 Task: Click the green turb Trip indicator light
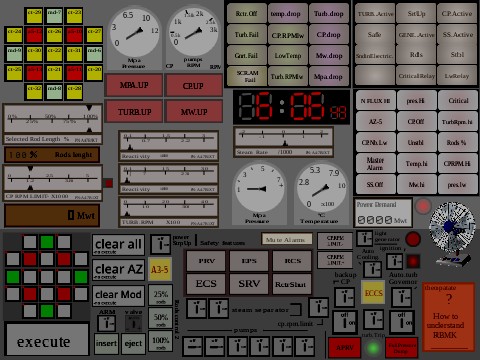pos(373,348)
